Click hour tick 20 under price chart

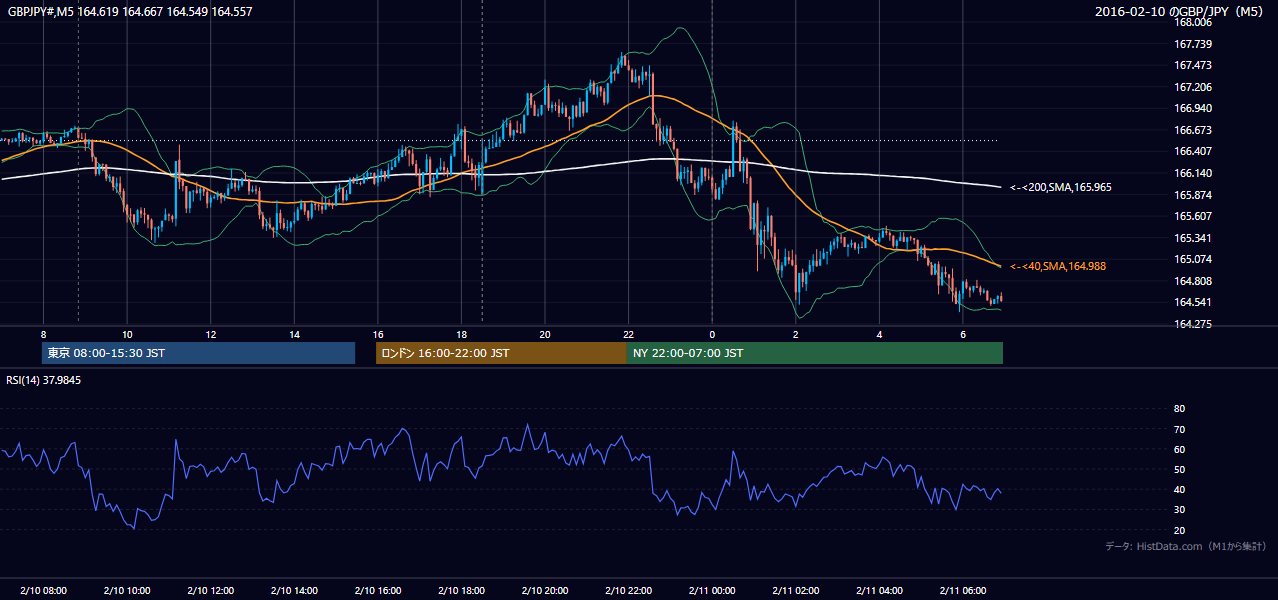(545, 334)
